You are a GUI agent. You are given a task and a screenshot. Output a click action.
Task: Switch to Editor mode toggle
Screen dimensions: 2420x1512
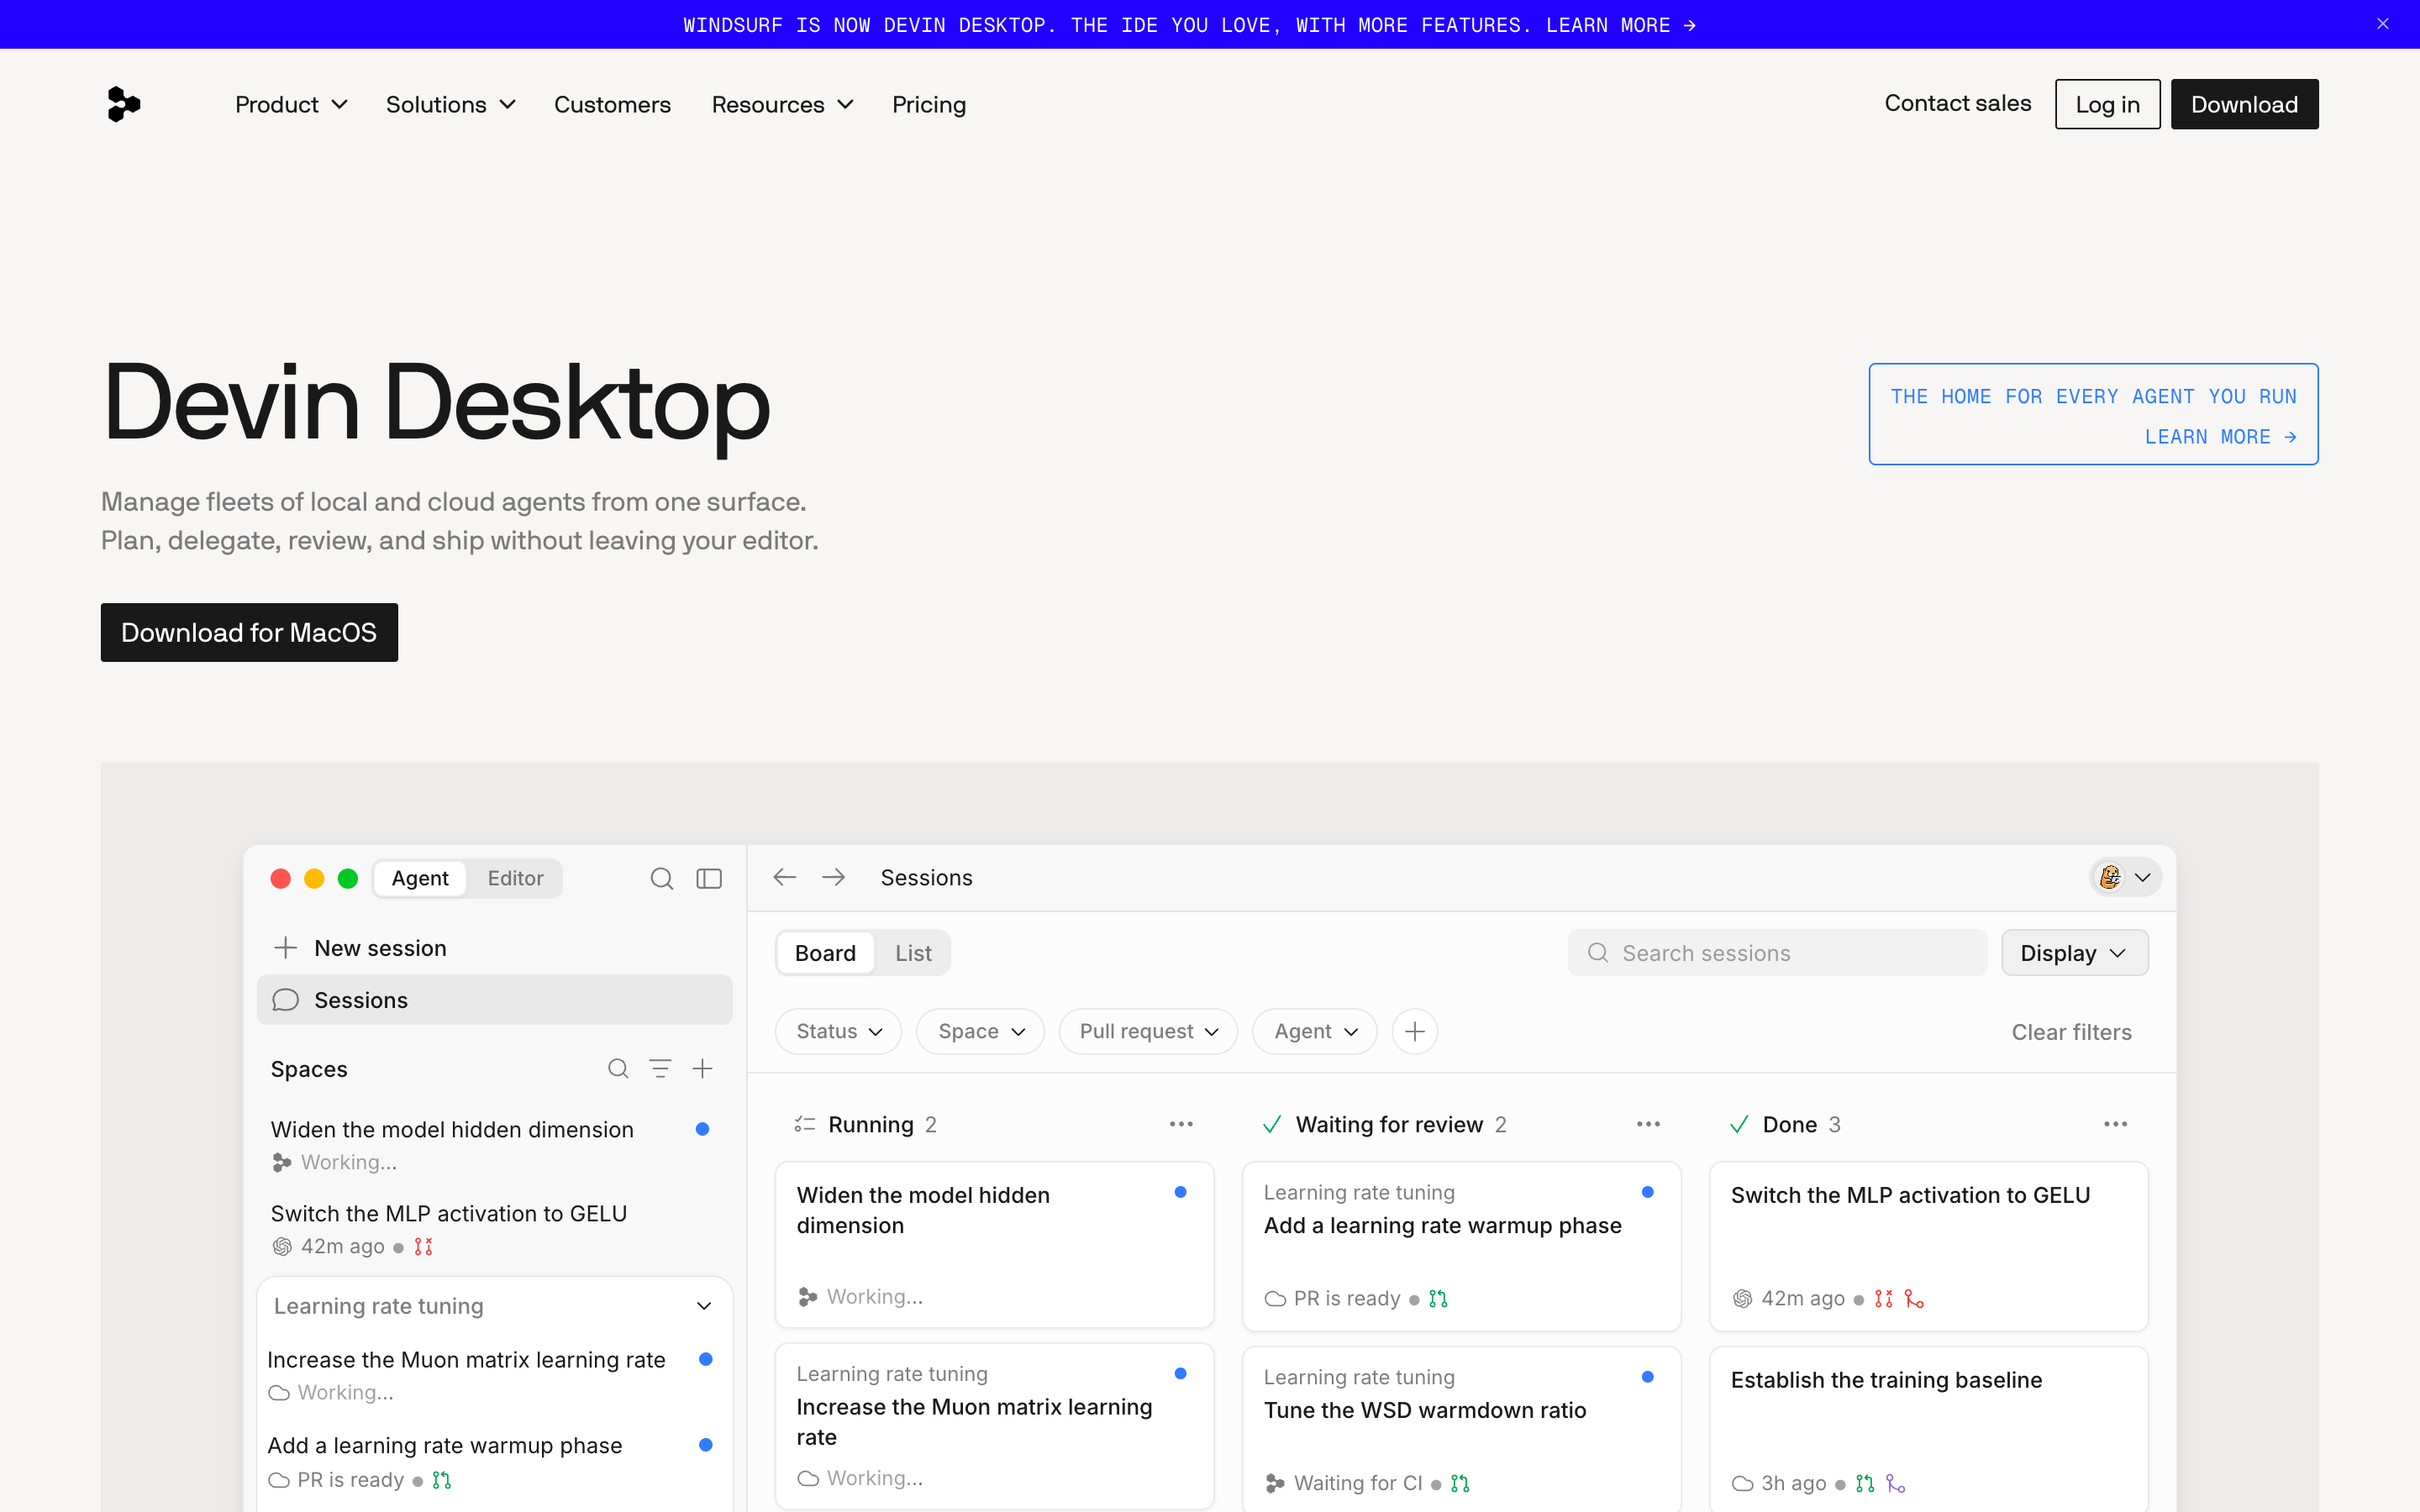[515, 878]
